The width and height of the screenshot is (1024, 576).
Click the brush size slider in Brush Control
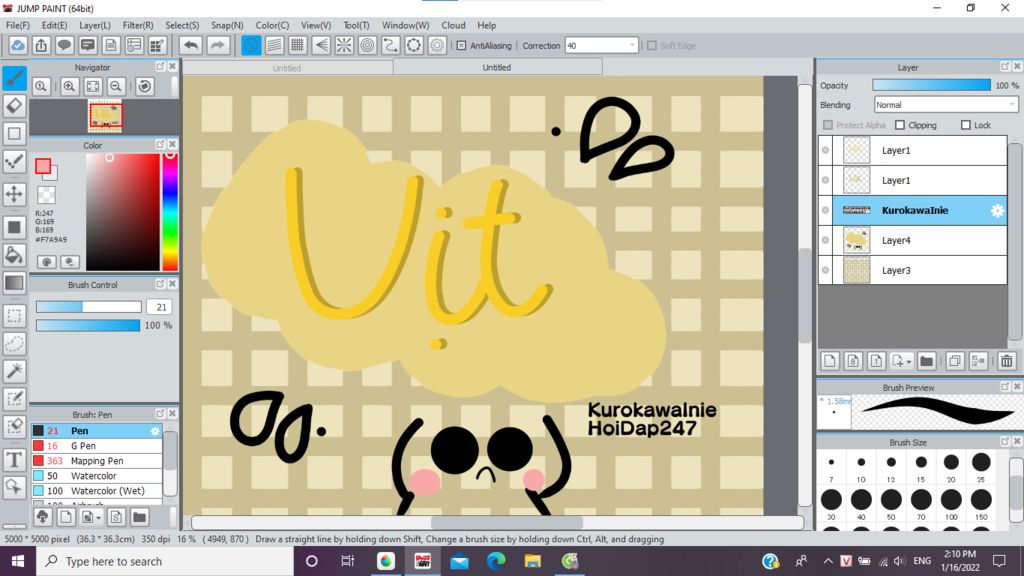pyautogui.click(x=88, y=307)
